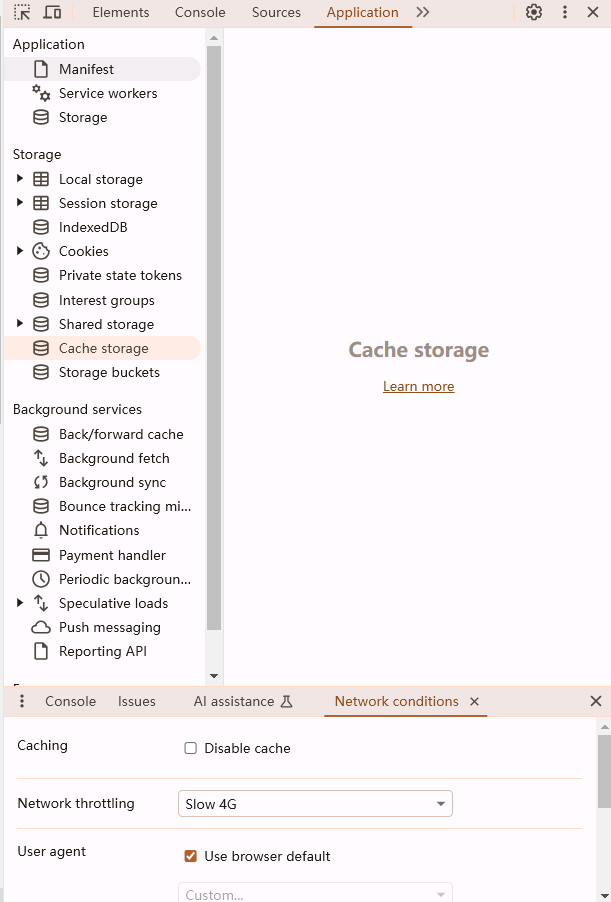This screenshot has height=902, width=611.
Task: Click the Service workers gears icon
Action: [x=41, y=93]
